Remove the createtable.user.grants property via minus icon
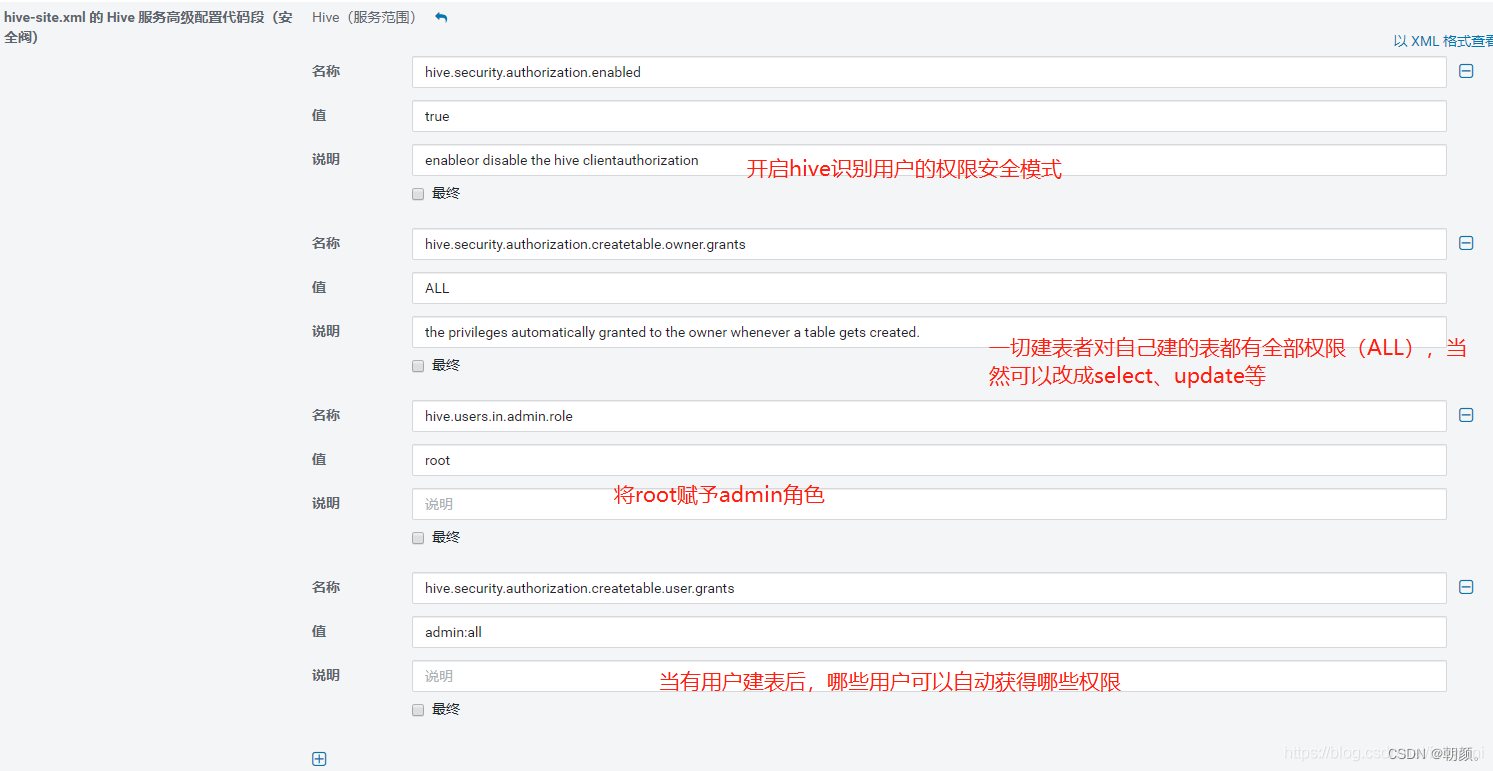 point(1466,587)
